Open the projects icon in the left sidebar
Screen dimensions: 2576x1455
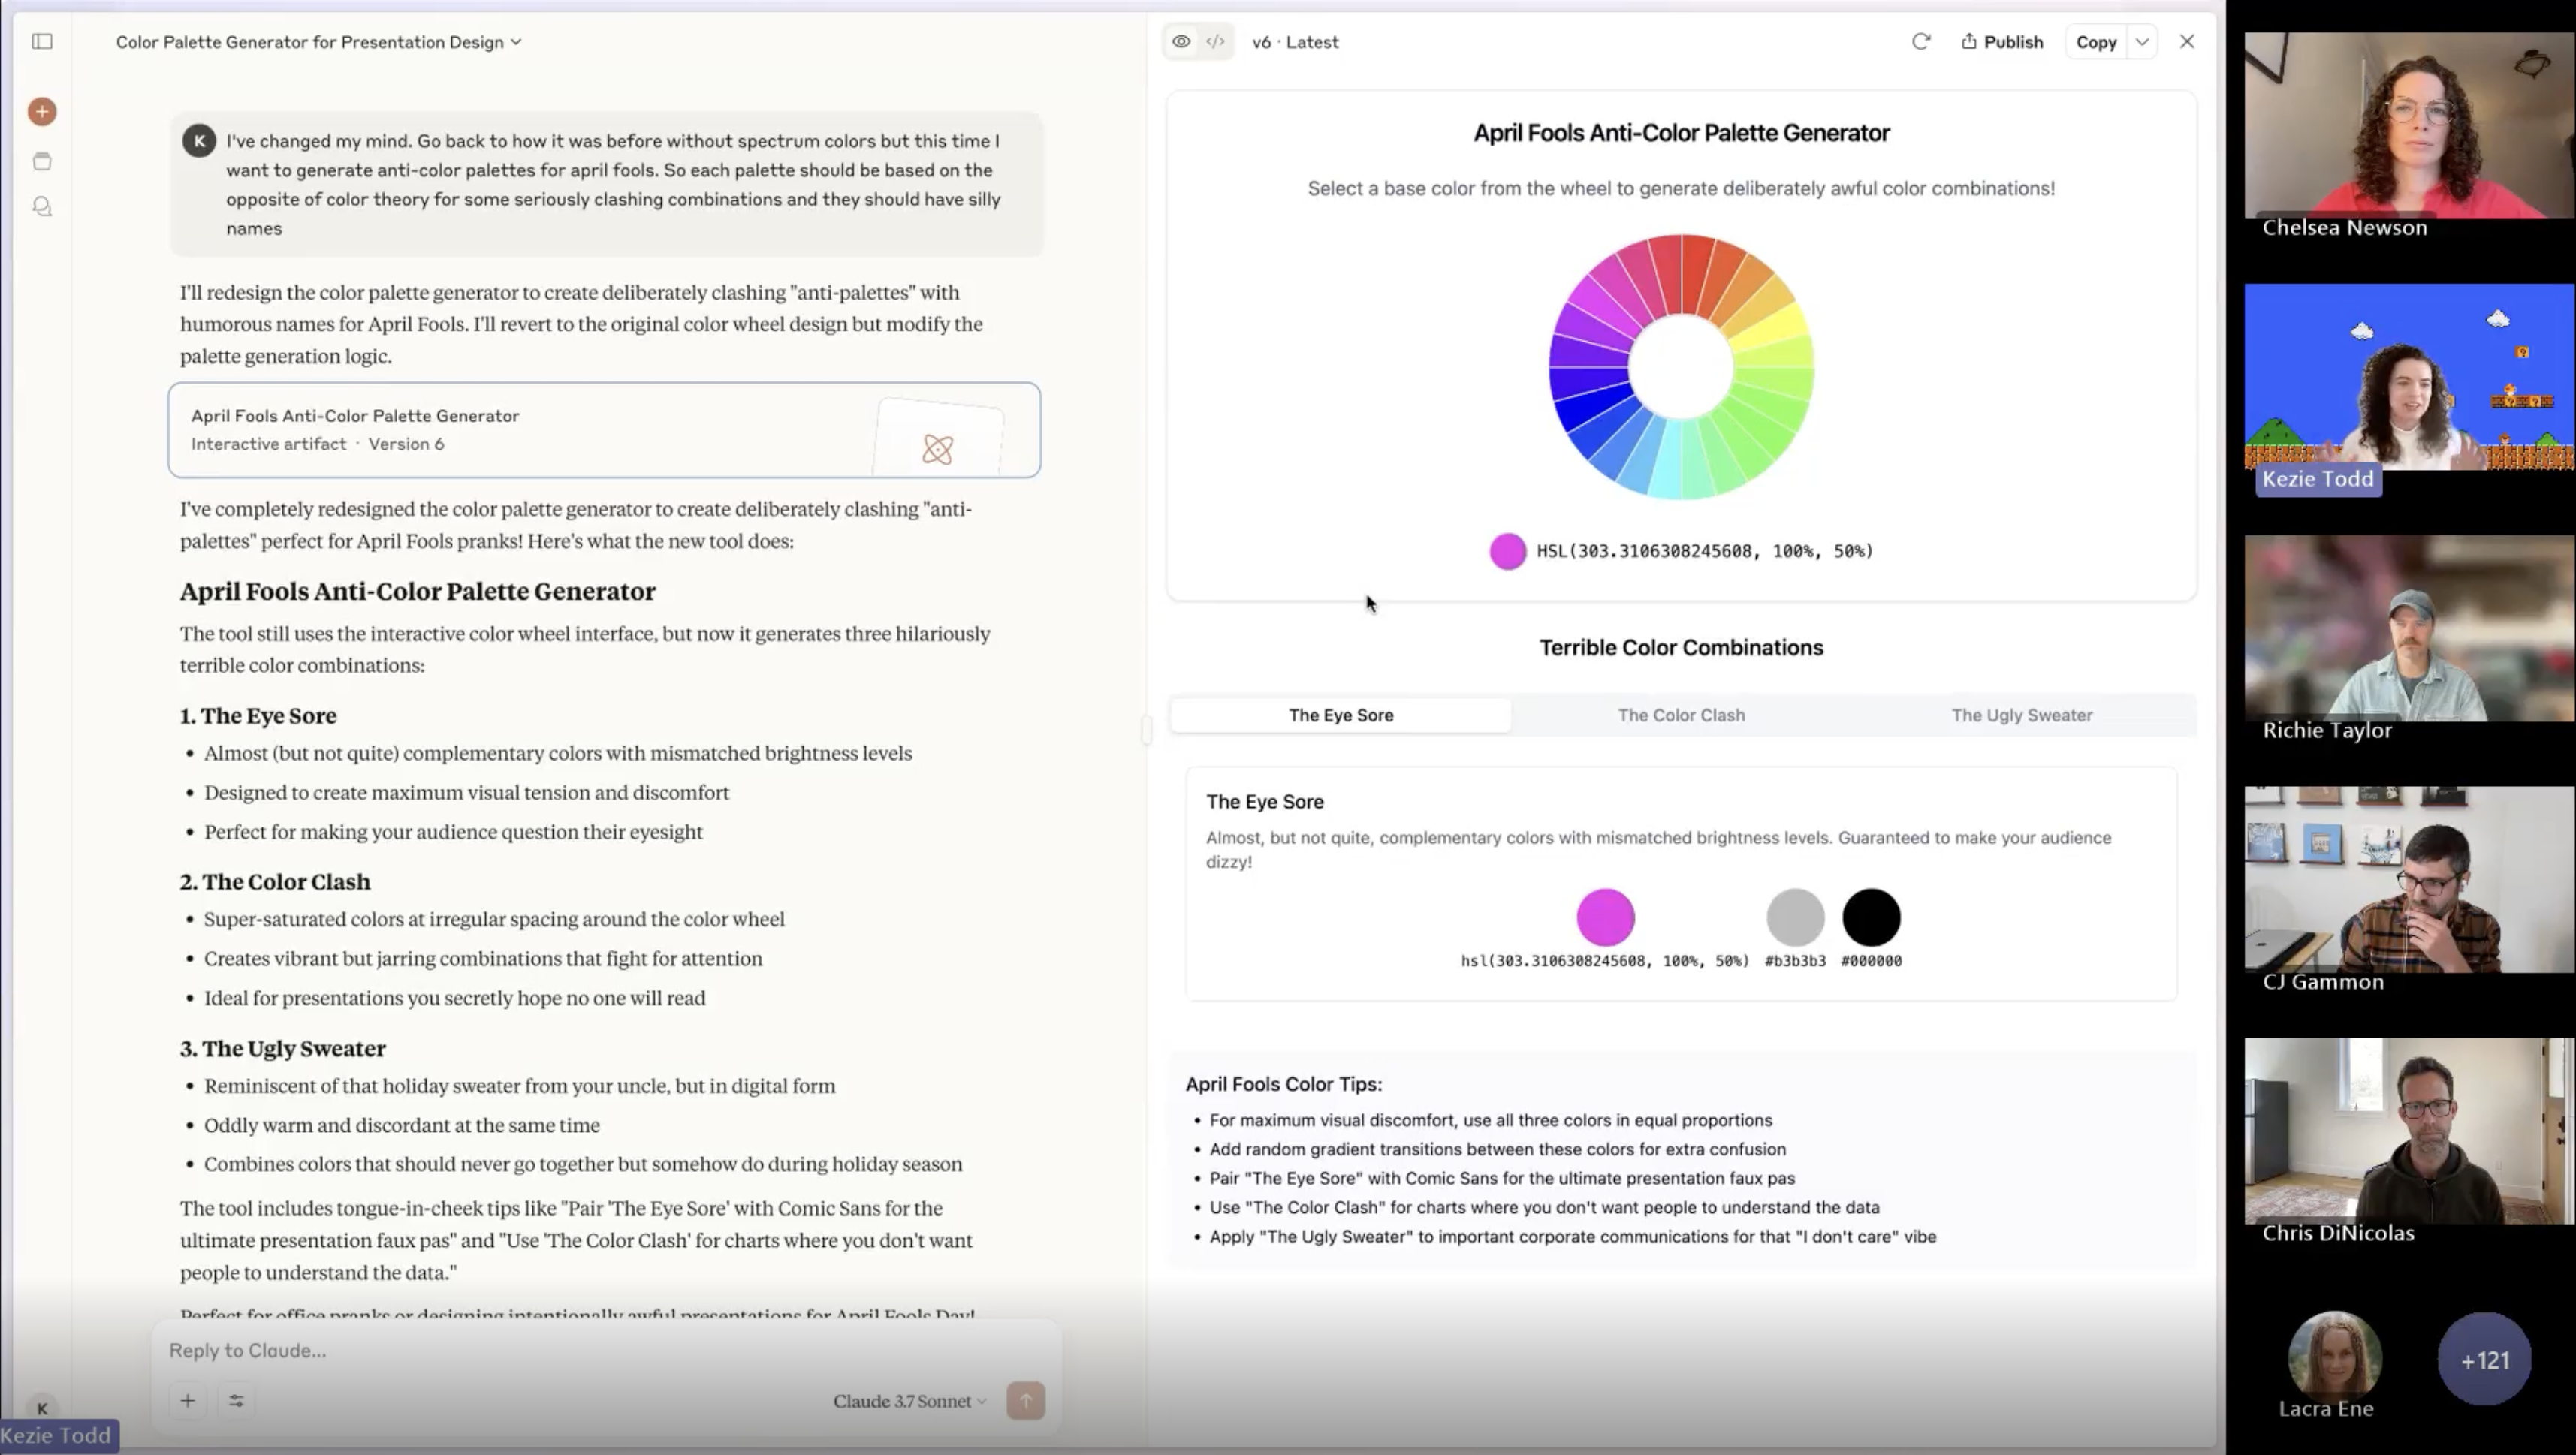pyautogui.click(x=41, y=160)
